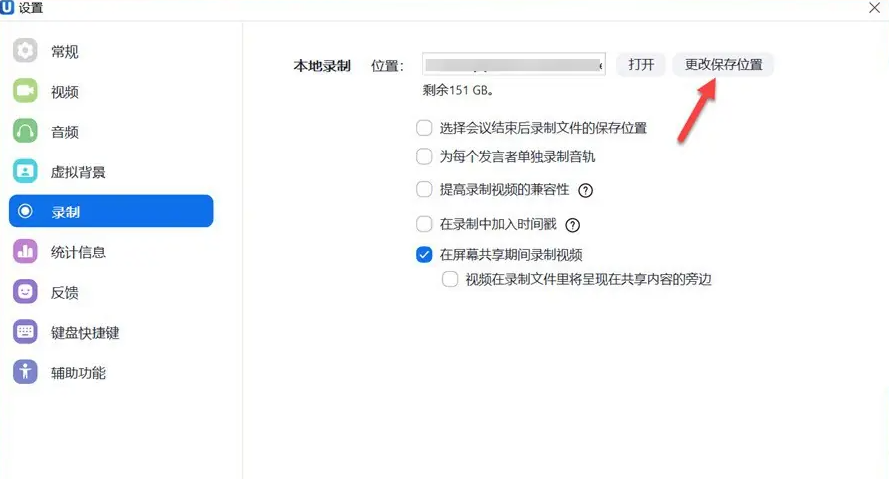
Task: Enable 视频在录制文件里将呈现在共享内容的旁边 checkbox
Action: 450,279
